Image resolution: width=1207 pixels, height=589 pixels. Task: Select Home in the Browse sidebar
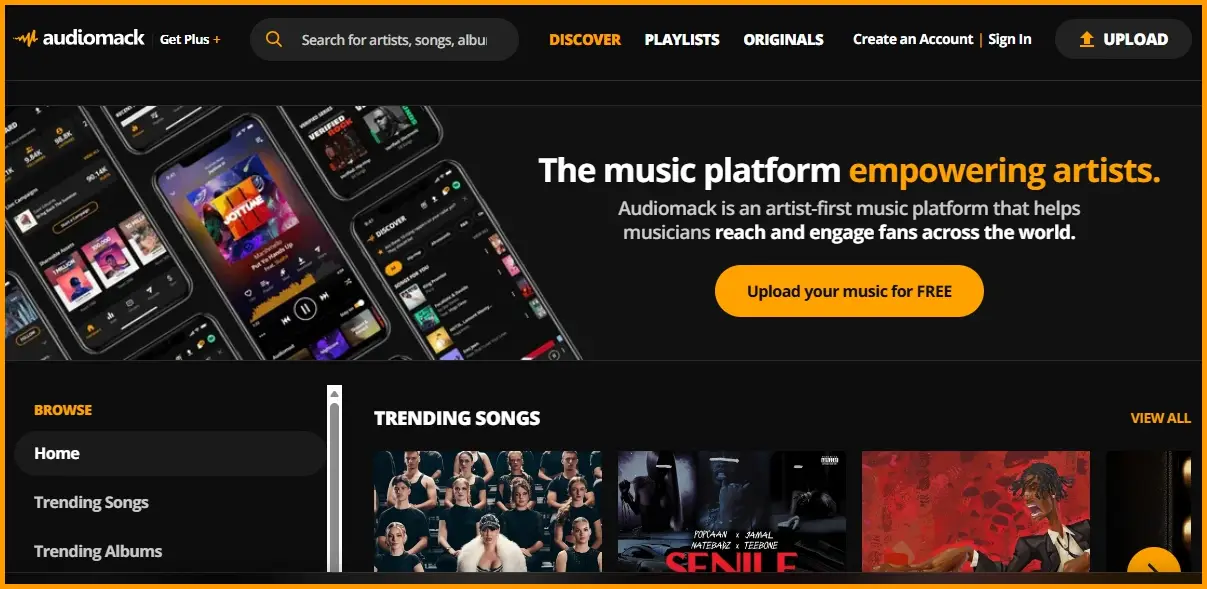click(169, 453)
